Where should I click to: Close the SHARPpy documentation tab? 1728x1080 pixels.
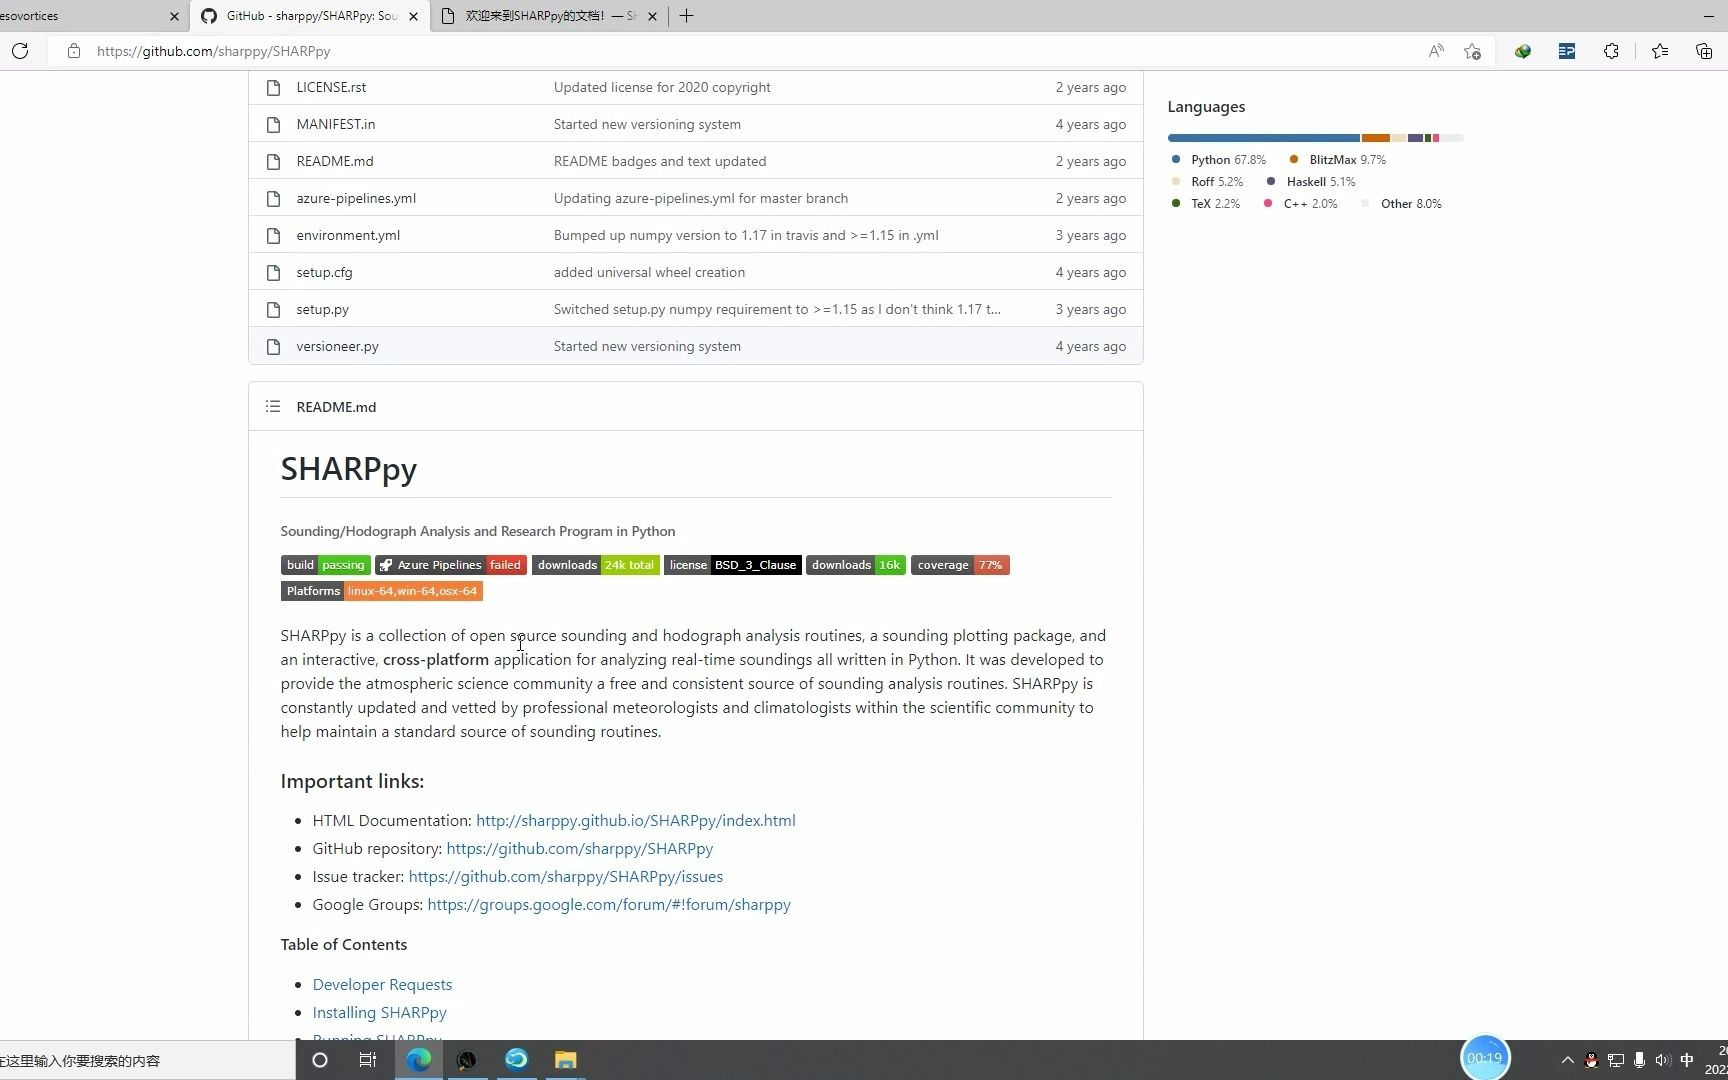coord(652,16)
